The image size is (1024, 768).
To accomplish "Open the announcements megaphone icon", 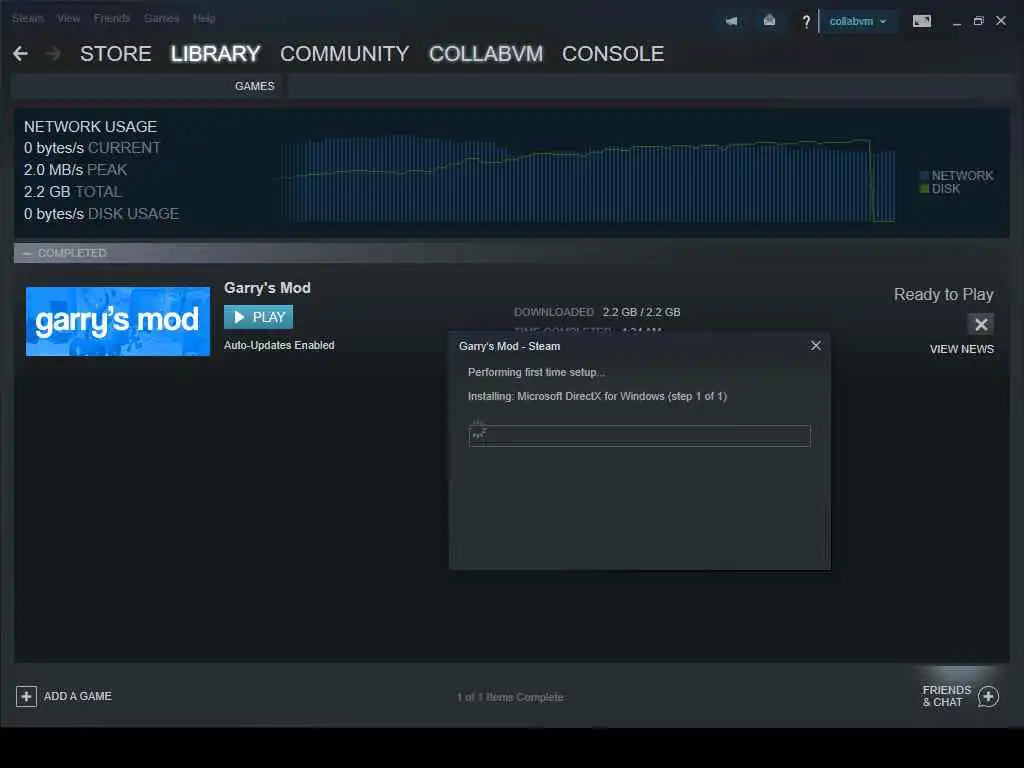I will (731, 22).
